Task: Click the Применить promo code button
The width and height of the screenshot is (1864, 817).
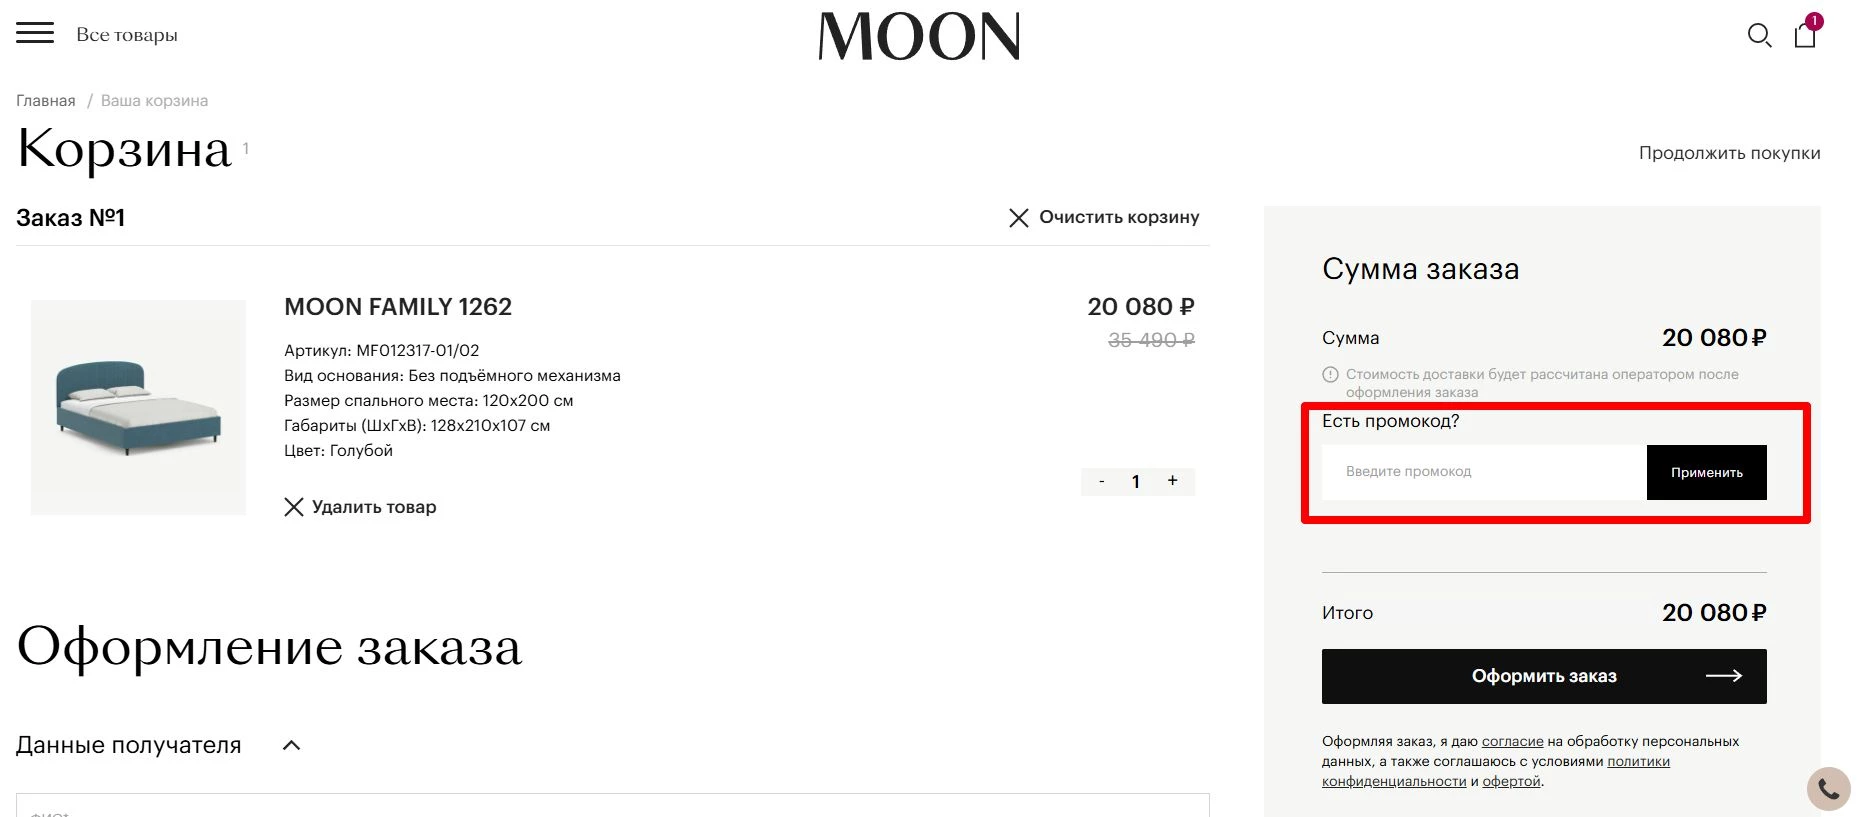Action: click(x=1706, y=471)
